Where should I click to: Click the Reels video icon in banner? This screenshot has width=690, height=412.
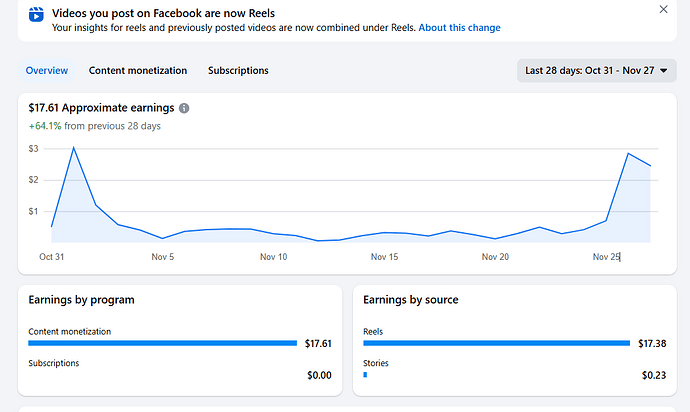[35, 14]
